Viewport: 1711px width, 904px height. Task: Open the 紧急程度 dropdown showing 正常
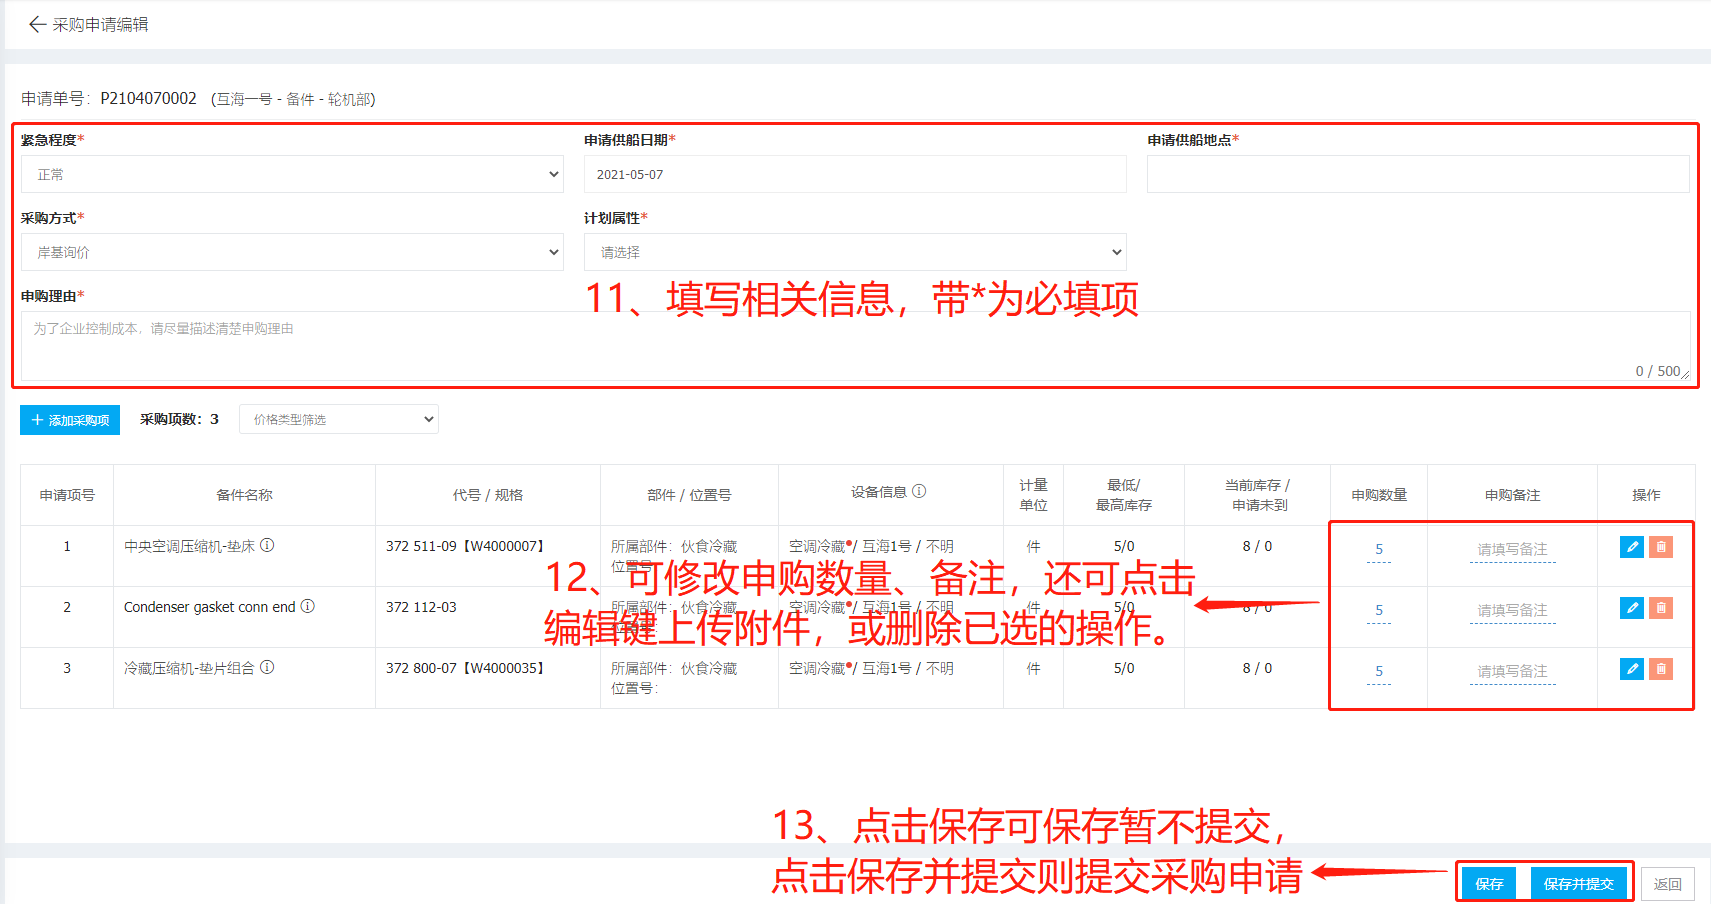(292, 174)
